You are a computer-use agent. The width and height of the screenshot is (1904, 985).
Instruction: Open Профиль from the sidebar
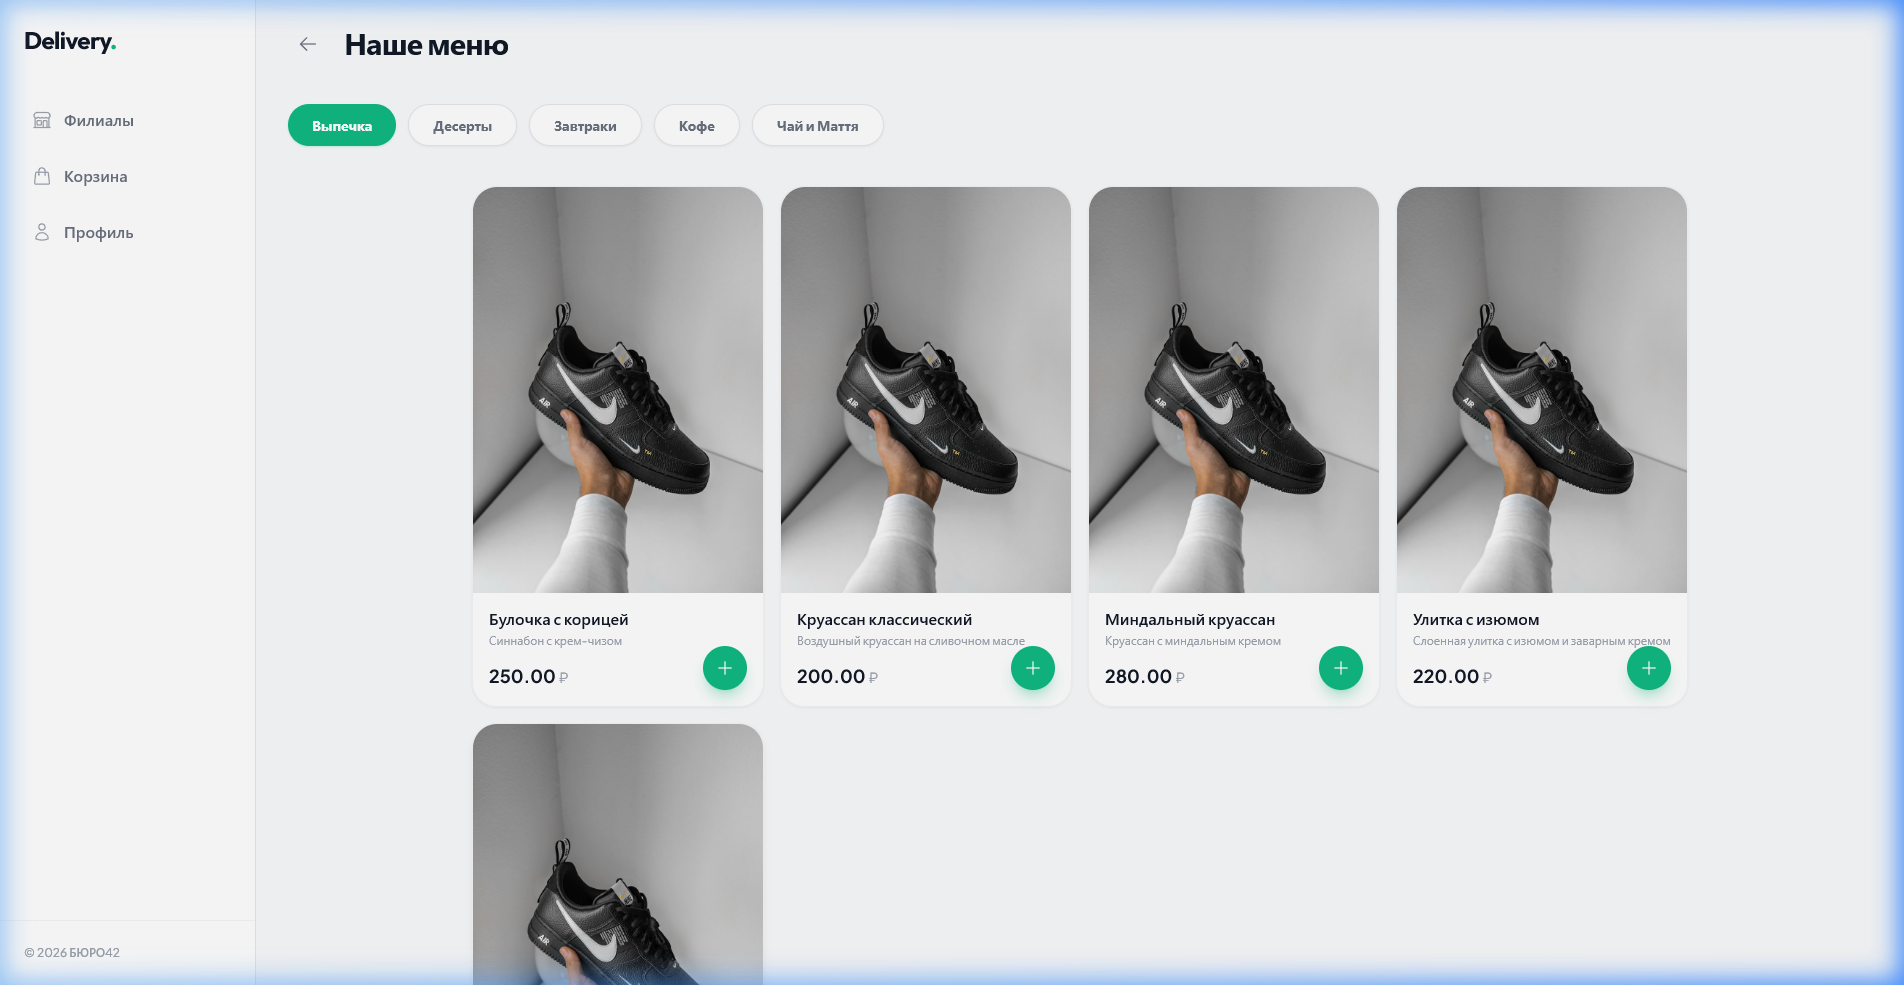(x=99, y=232)
